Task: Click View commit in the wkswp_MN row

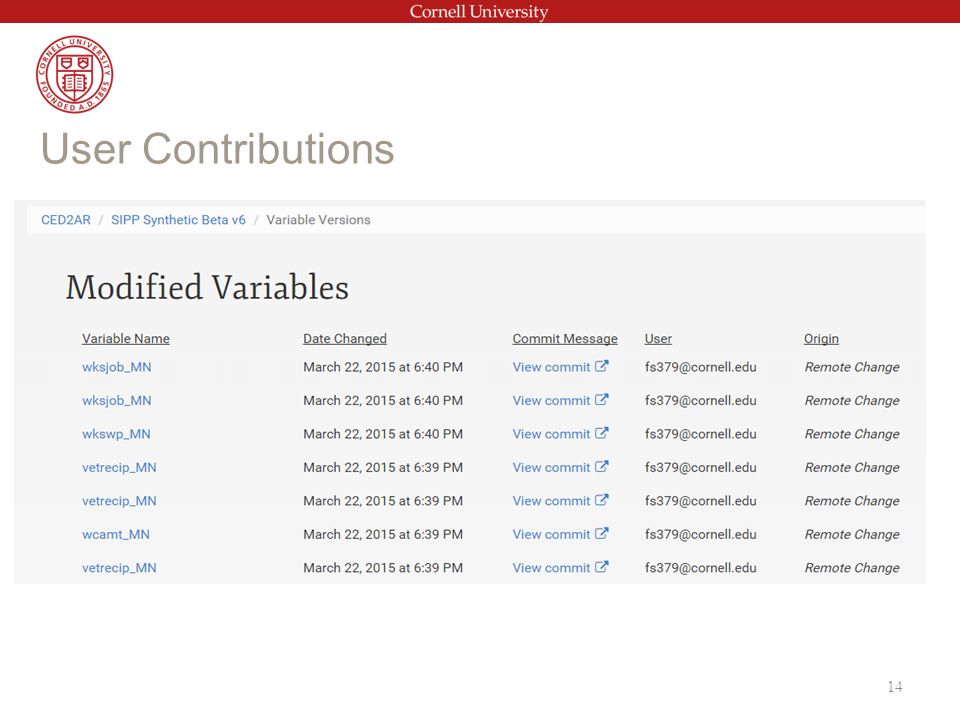Action: 551,434
